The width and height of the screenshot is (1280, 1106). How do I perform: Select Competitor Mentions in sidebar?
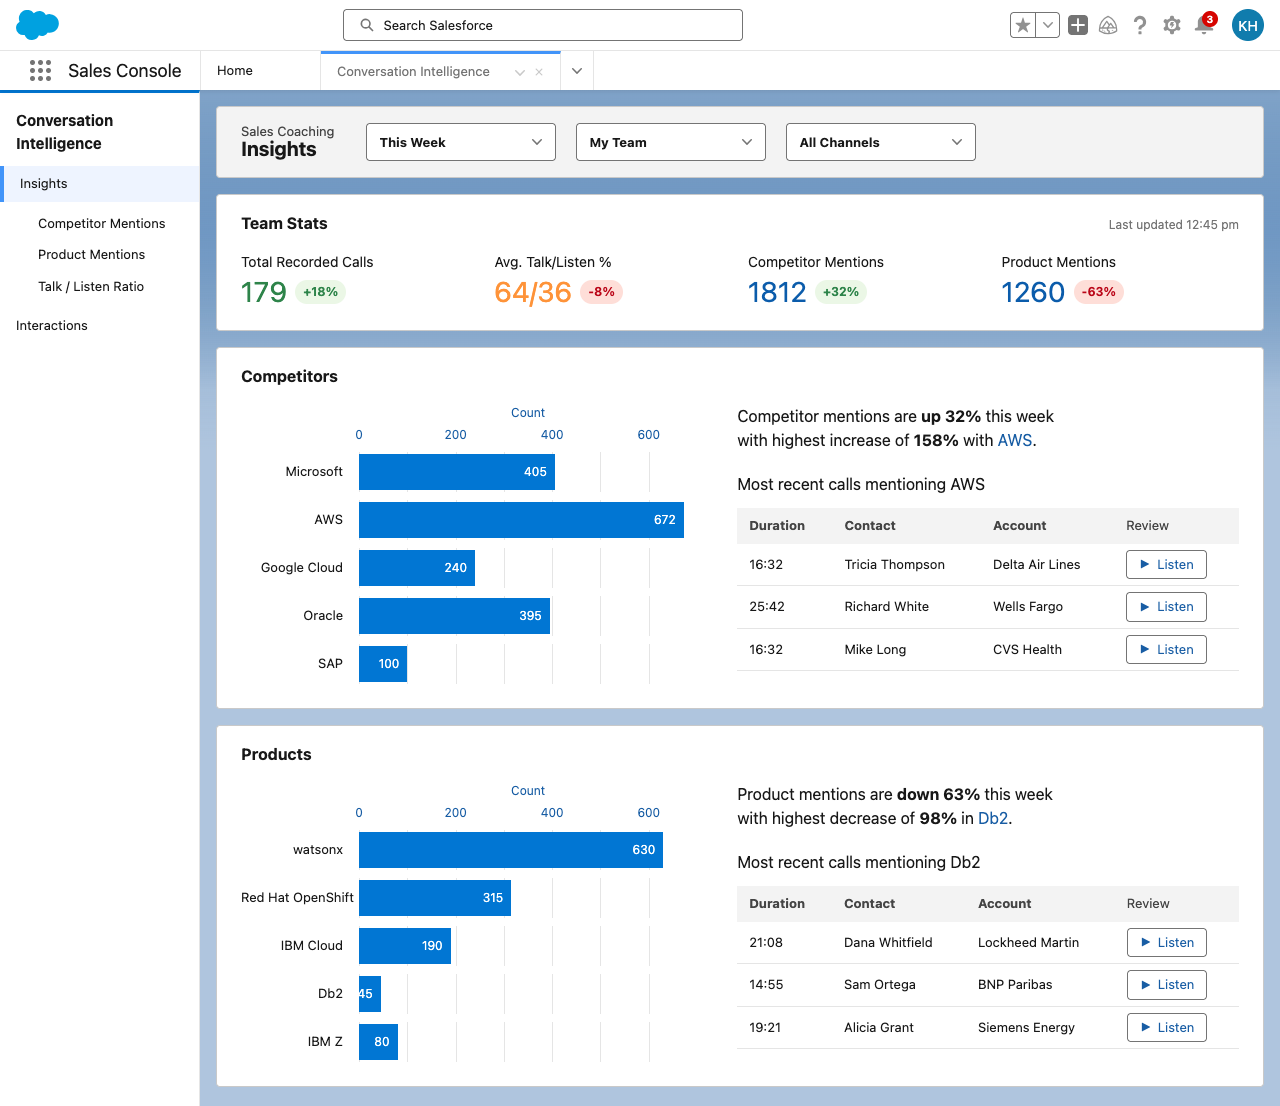pyautogui.click(x=102, y=223)
